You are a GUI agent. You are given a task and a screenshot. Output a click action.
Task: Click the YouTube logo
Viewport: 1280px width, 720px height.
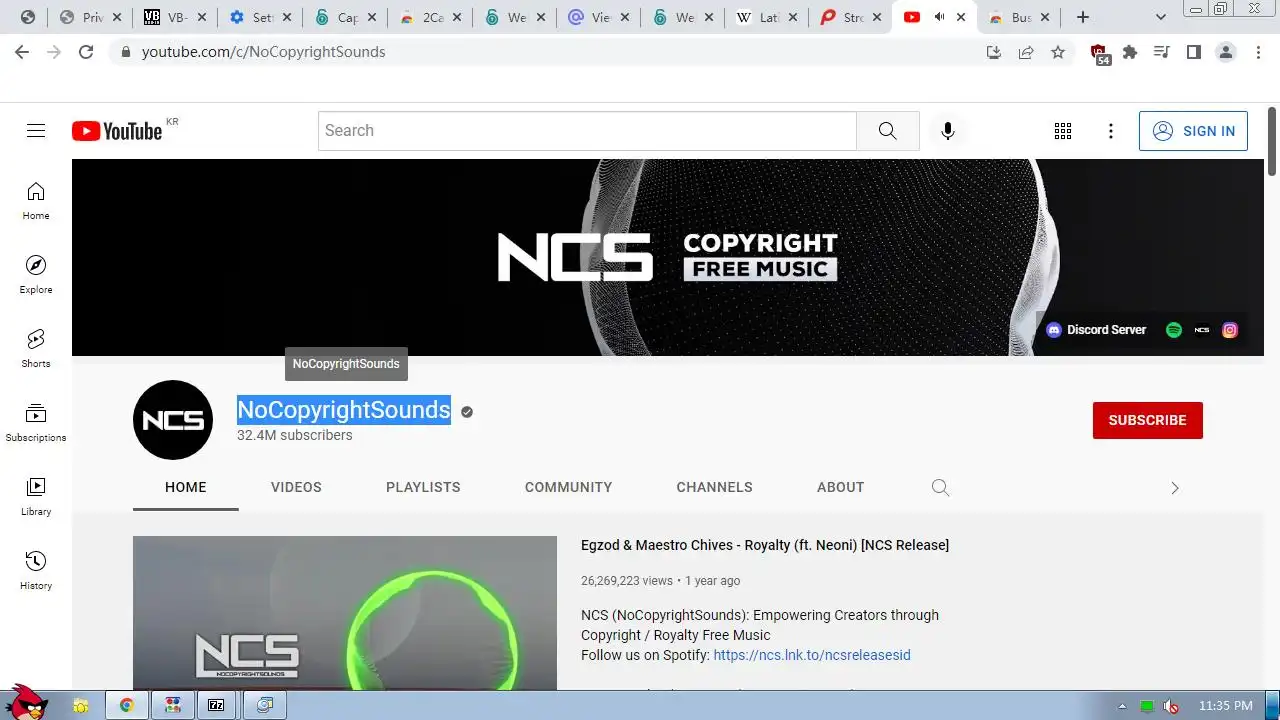117,131
